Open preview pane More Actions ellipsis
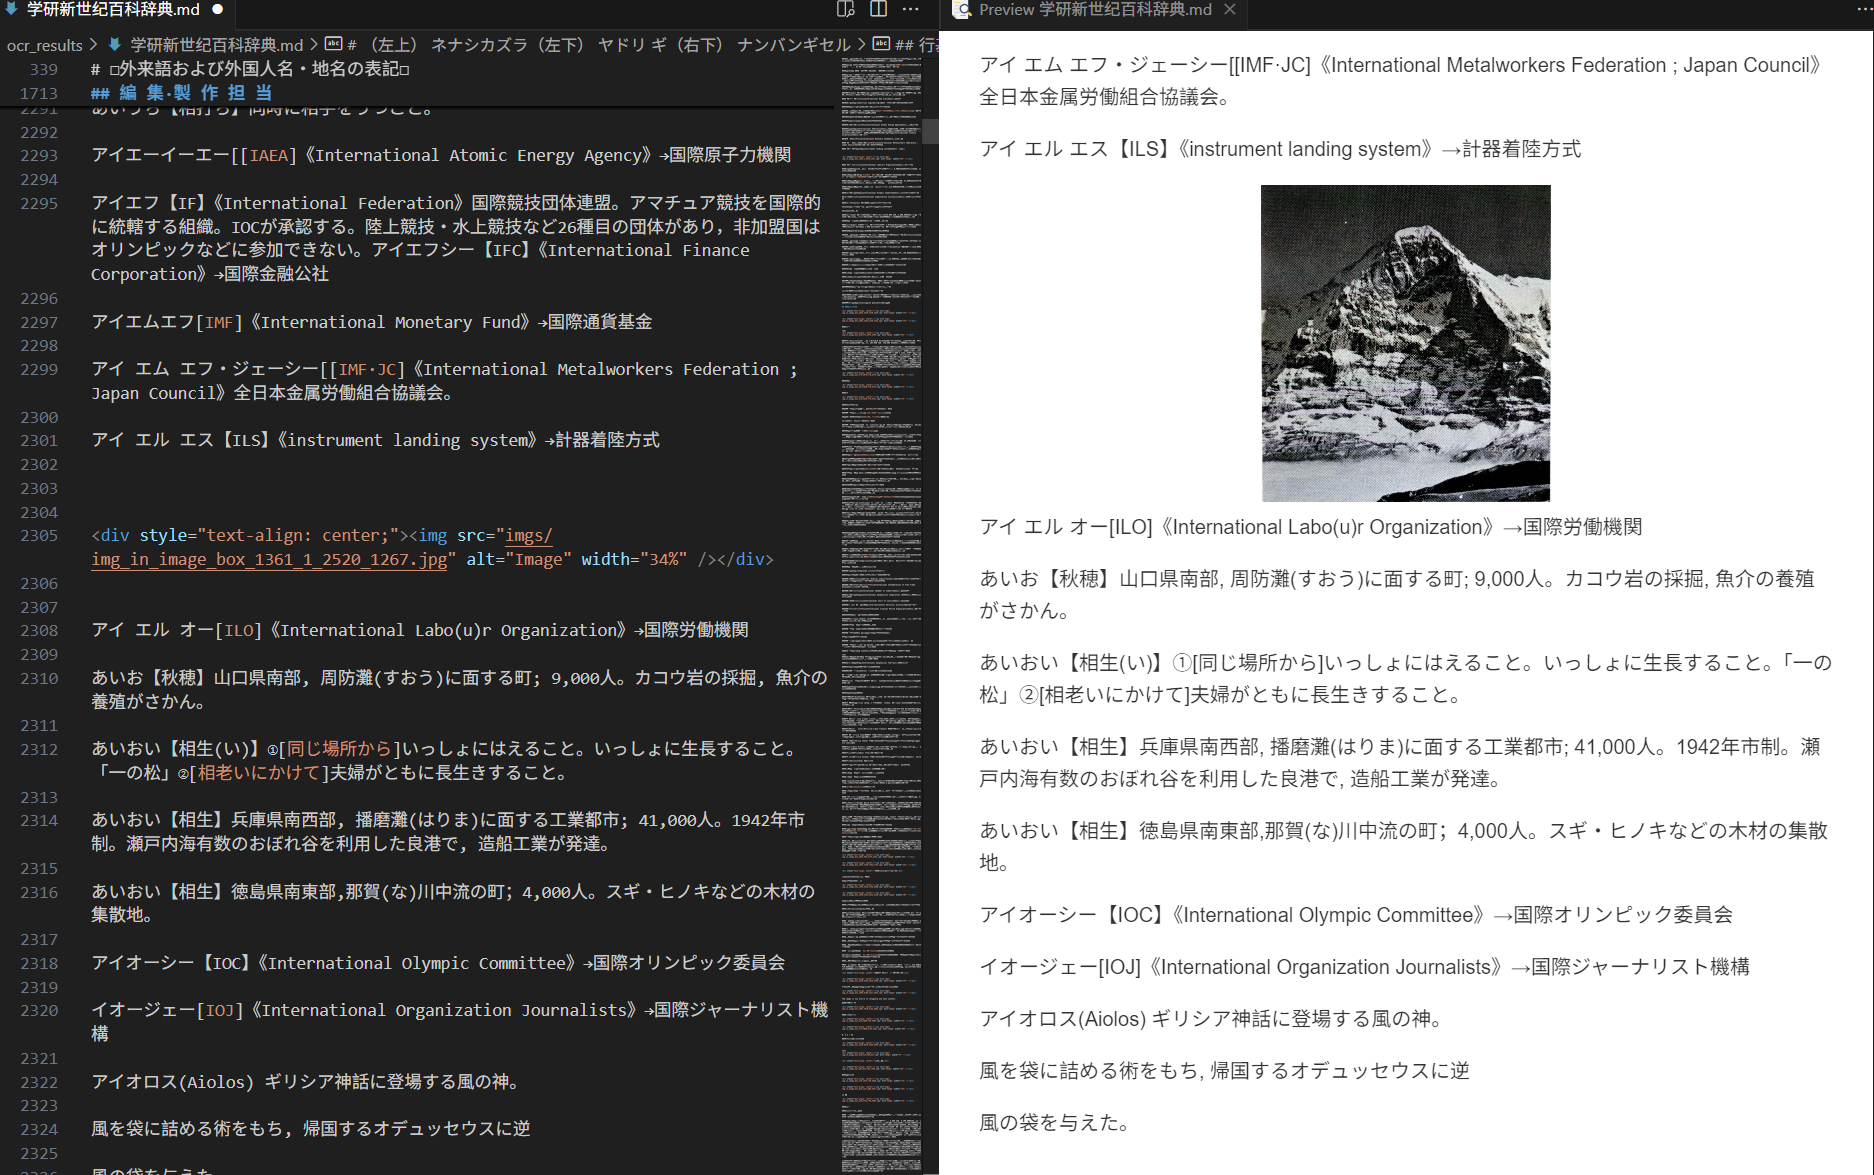1874x1175 pixels. pyautogui.click(x=1860, y=9)
